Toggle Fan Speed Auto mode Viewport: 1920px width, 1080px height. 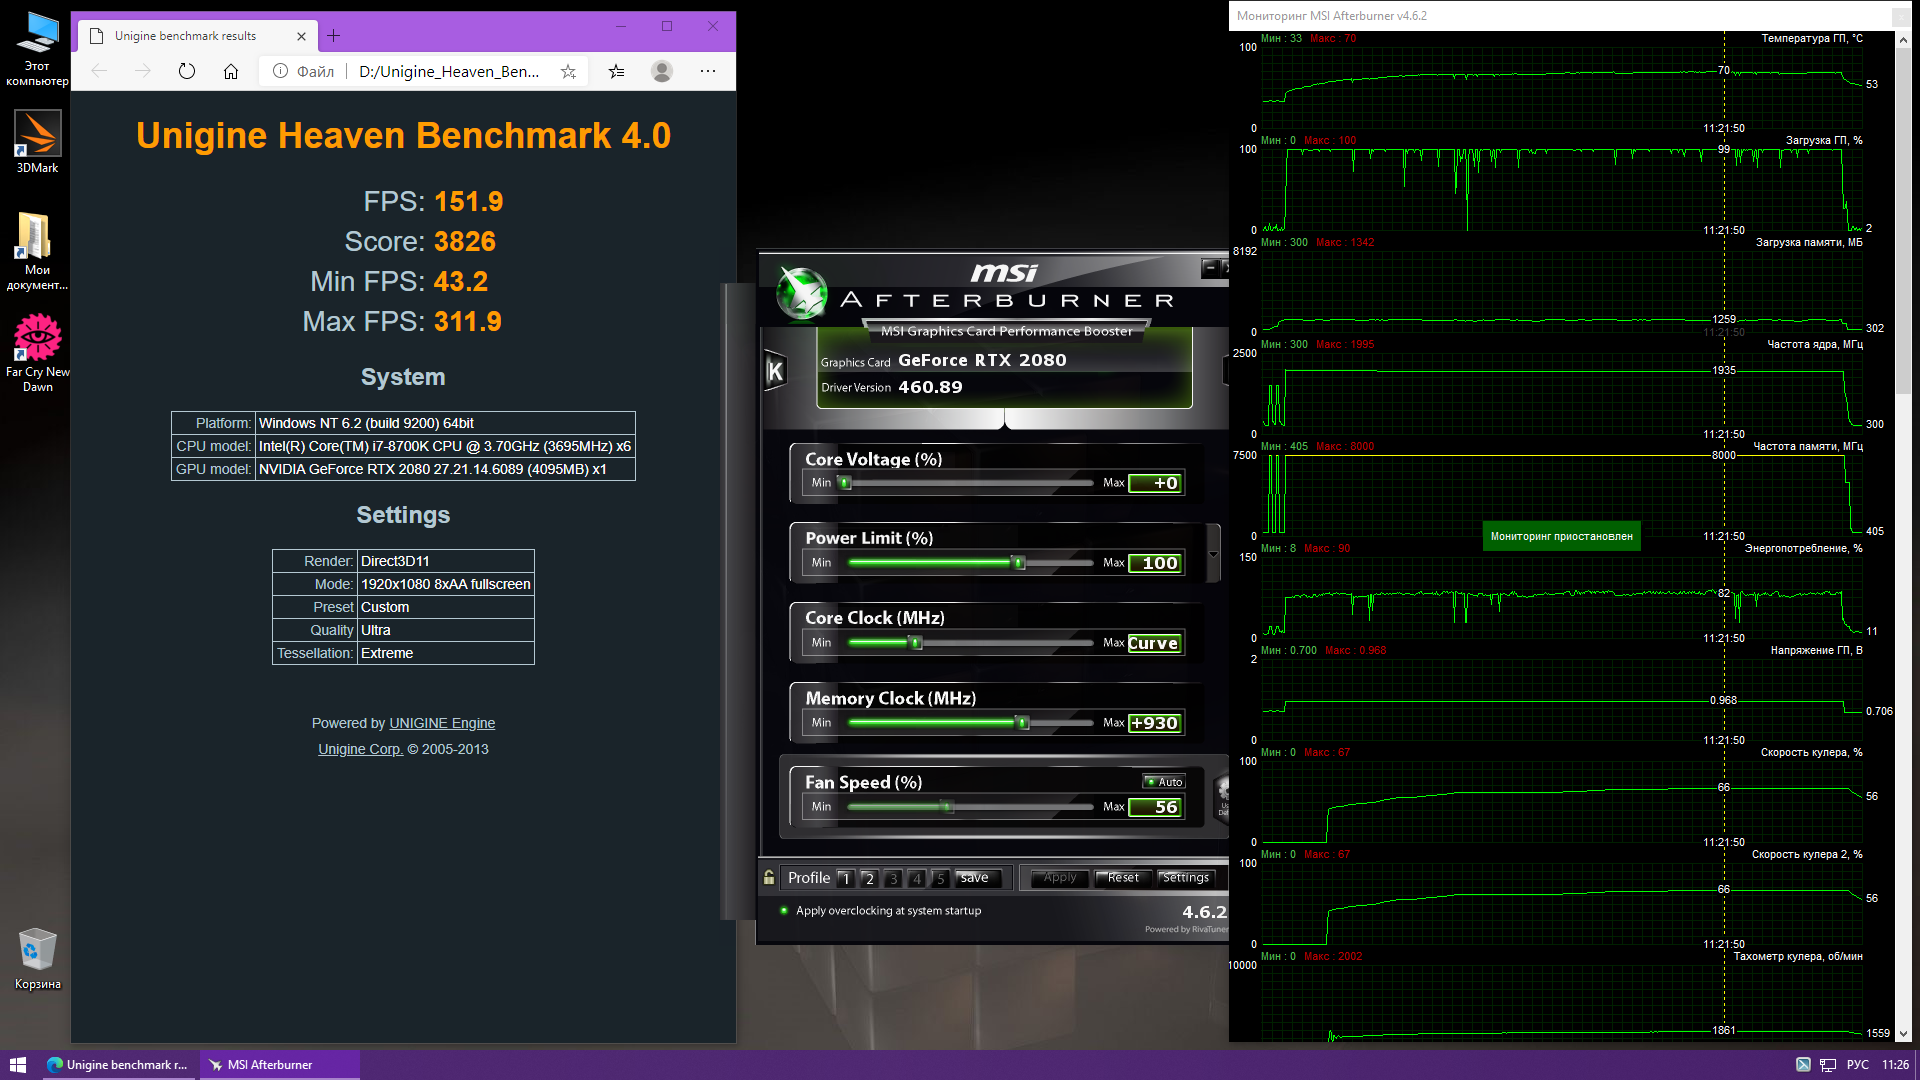(1164, 782)
